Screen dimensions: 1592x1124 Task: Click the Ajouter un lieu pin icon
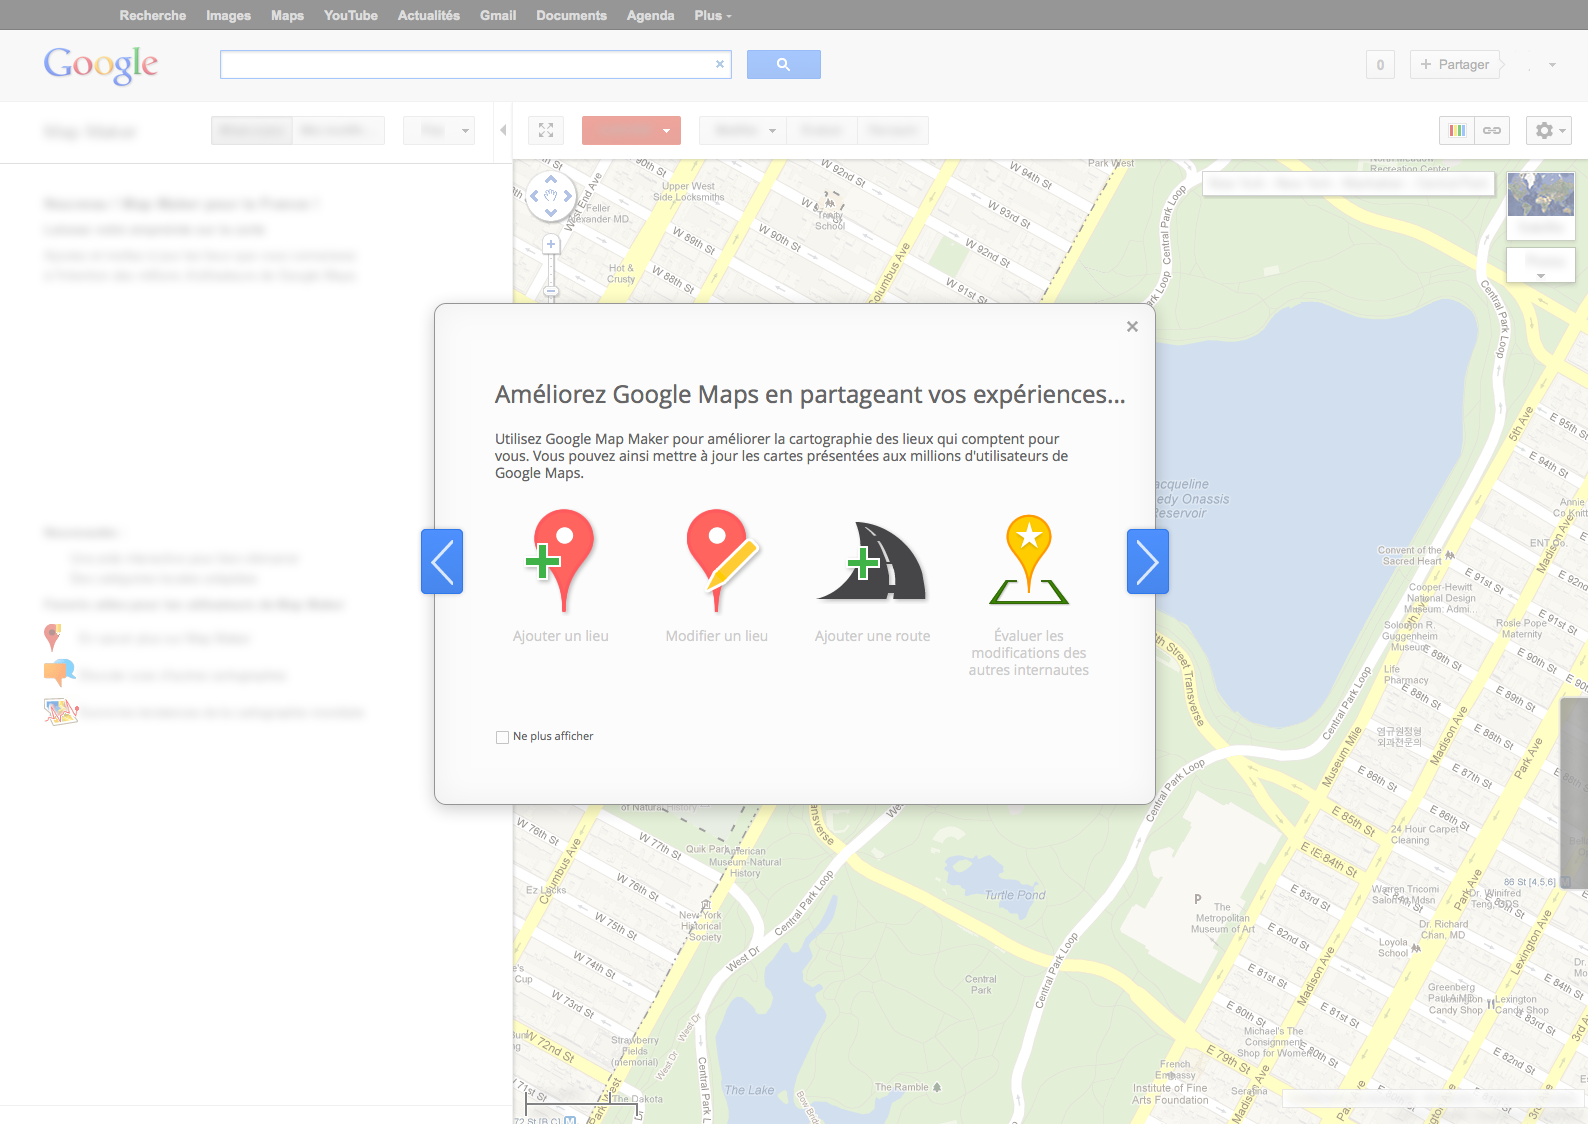click(x=561, y=560)
